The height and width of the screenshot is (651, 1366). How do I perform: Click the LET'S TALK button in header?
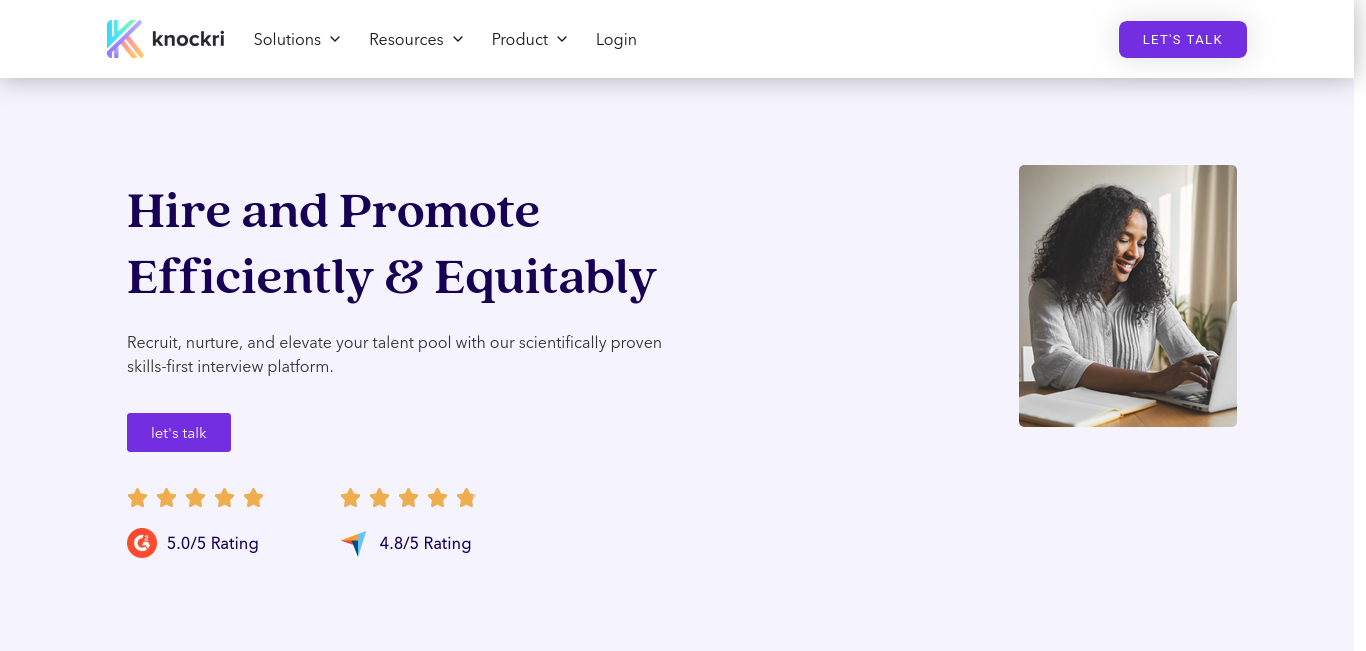click(1183, 39)
